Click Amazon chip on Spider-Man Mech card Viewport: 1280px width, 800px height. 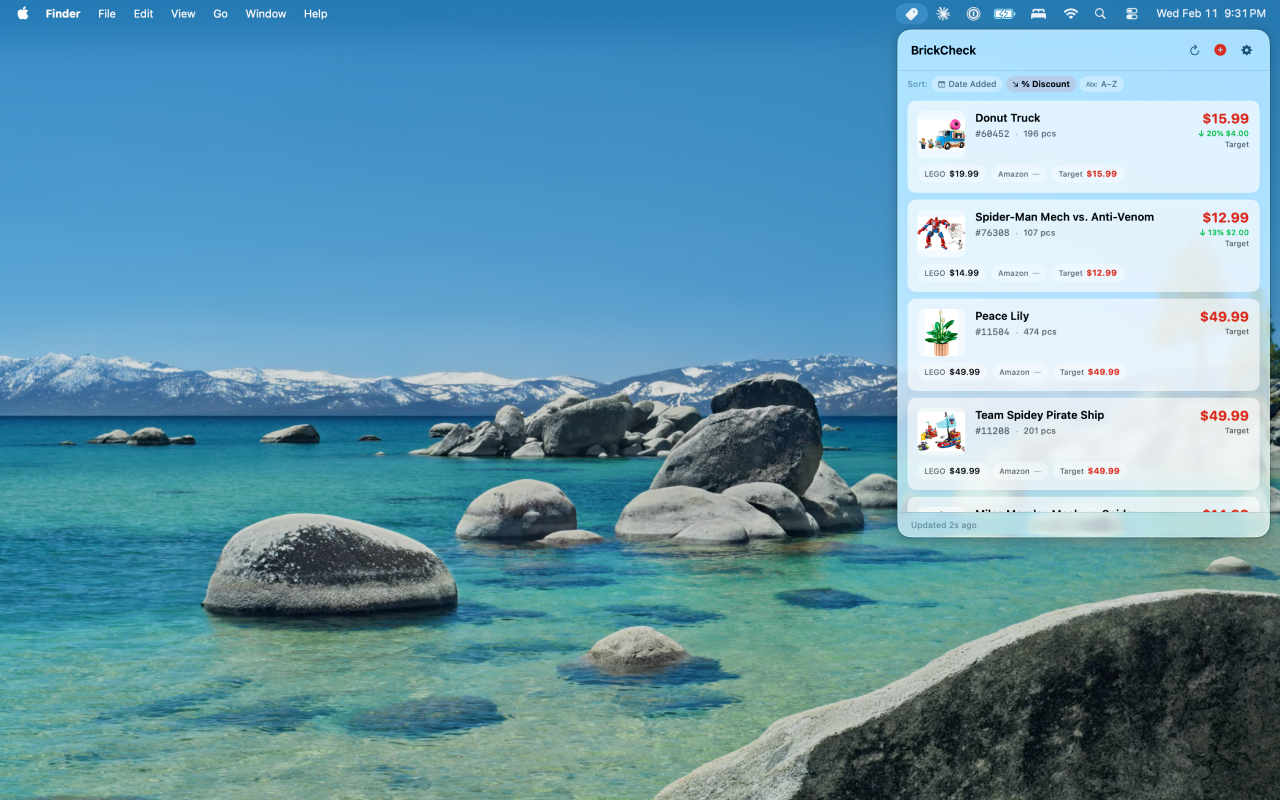[x=1018, y=273]
